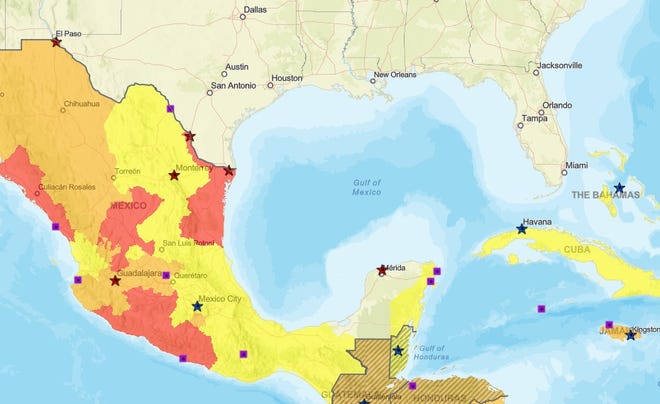This screenshot has width=660, height=404.
Task: Click the red star at Gulf coast border tip
Action: [x=229, y=171]
